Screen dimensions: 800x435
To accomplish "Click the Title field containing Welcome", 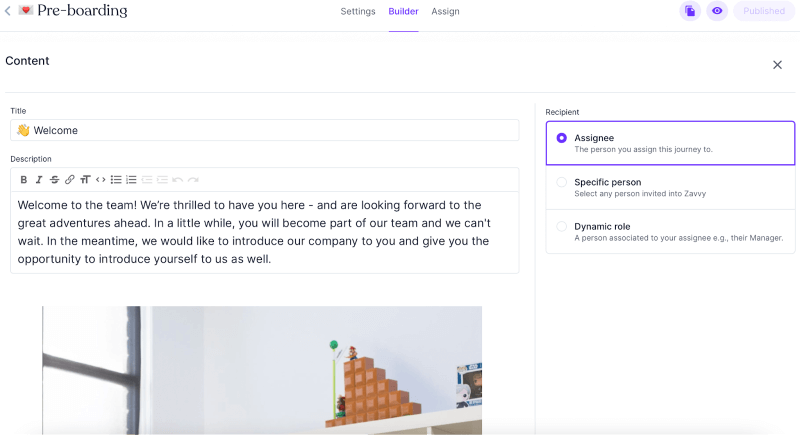I will 265,130.
